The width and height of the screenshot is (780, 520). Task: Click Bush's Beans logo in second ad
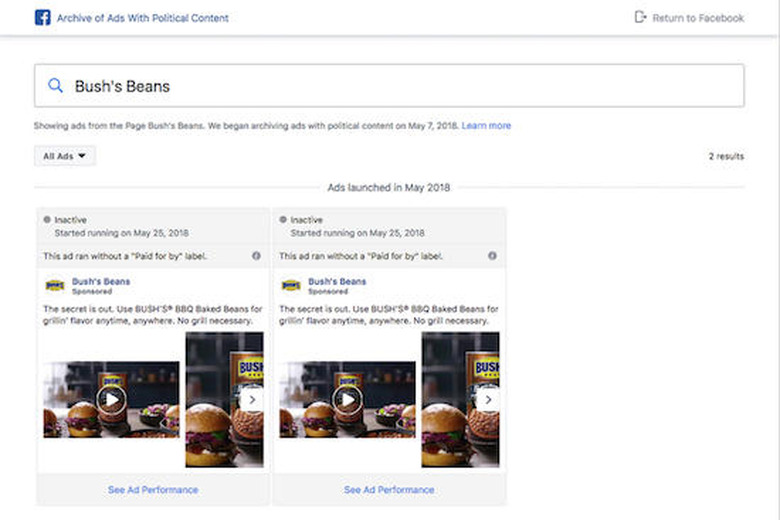pyautogui.click(x=291, y=286)
